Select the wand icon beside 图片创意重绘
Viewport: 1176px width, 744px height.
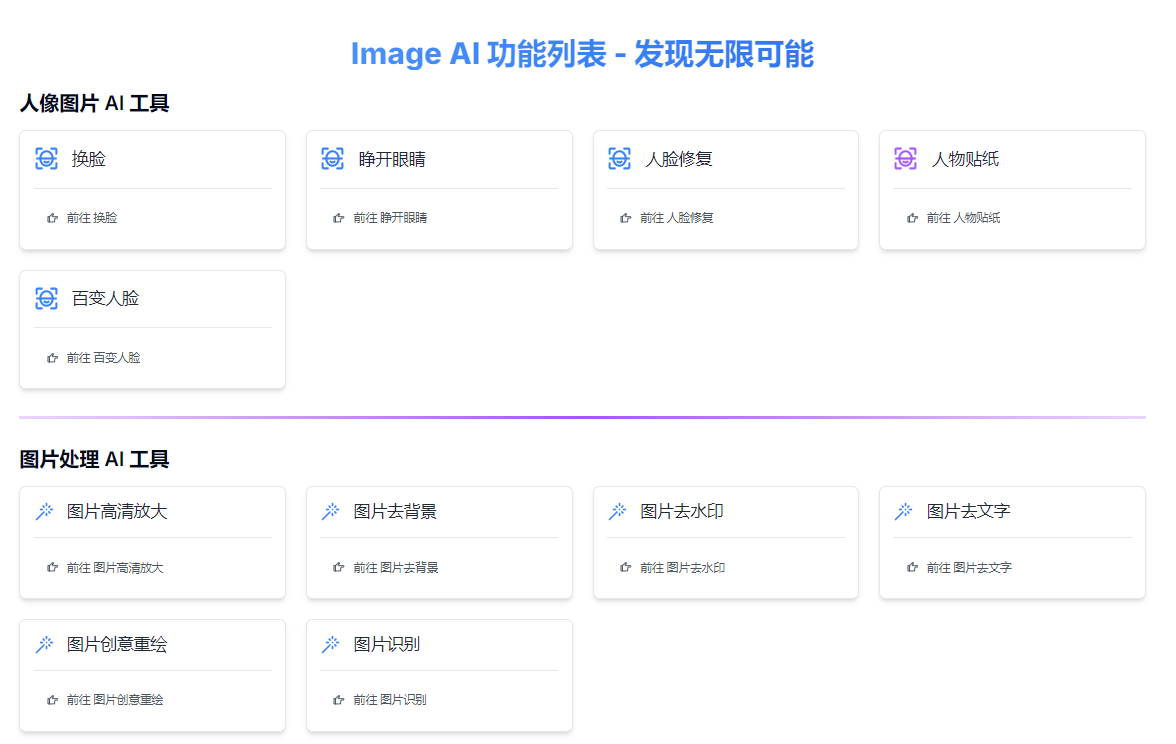pos(45,645)
